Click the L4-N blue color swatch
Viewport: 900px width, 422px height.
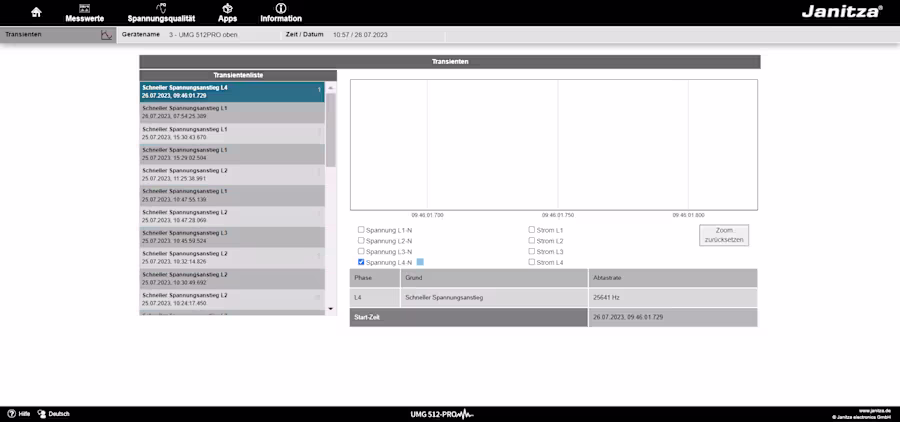coord(420,262)
